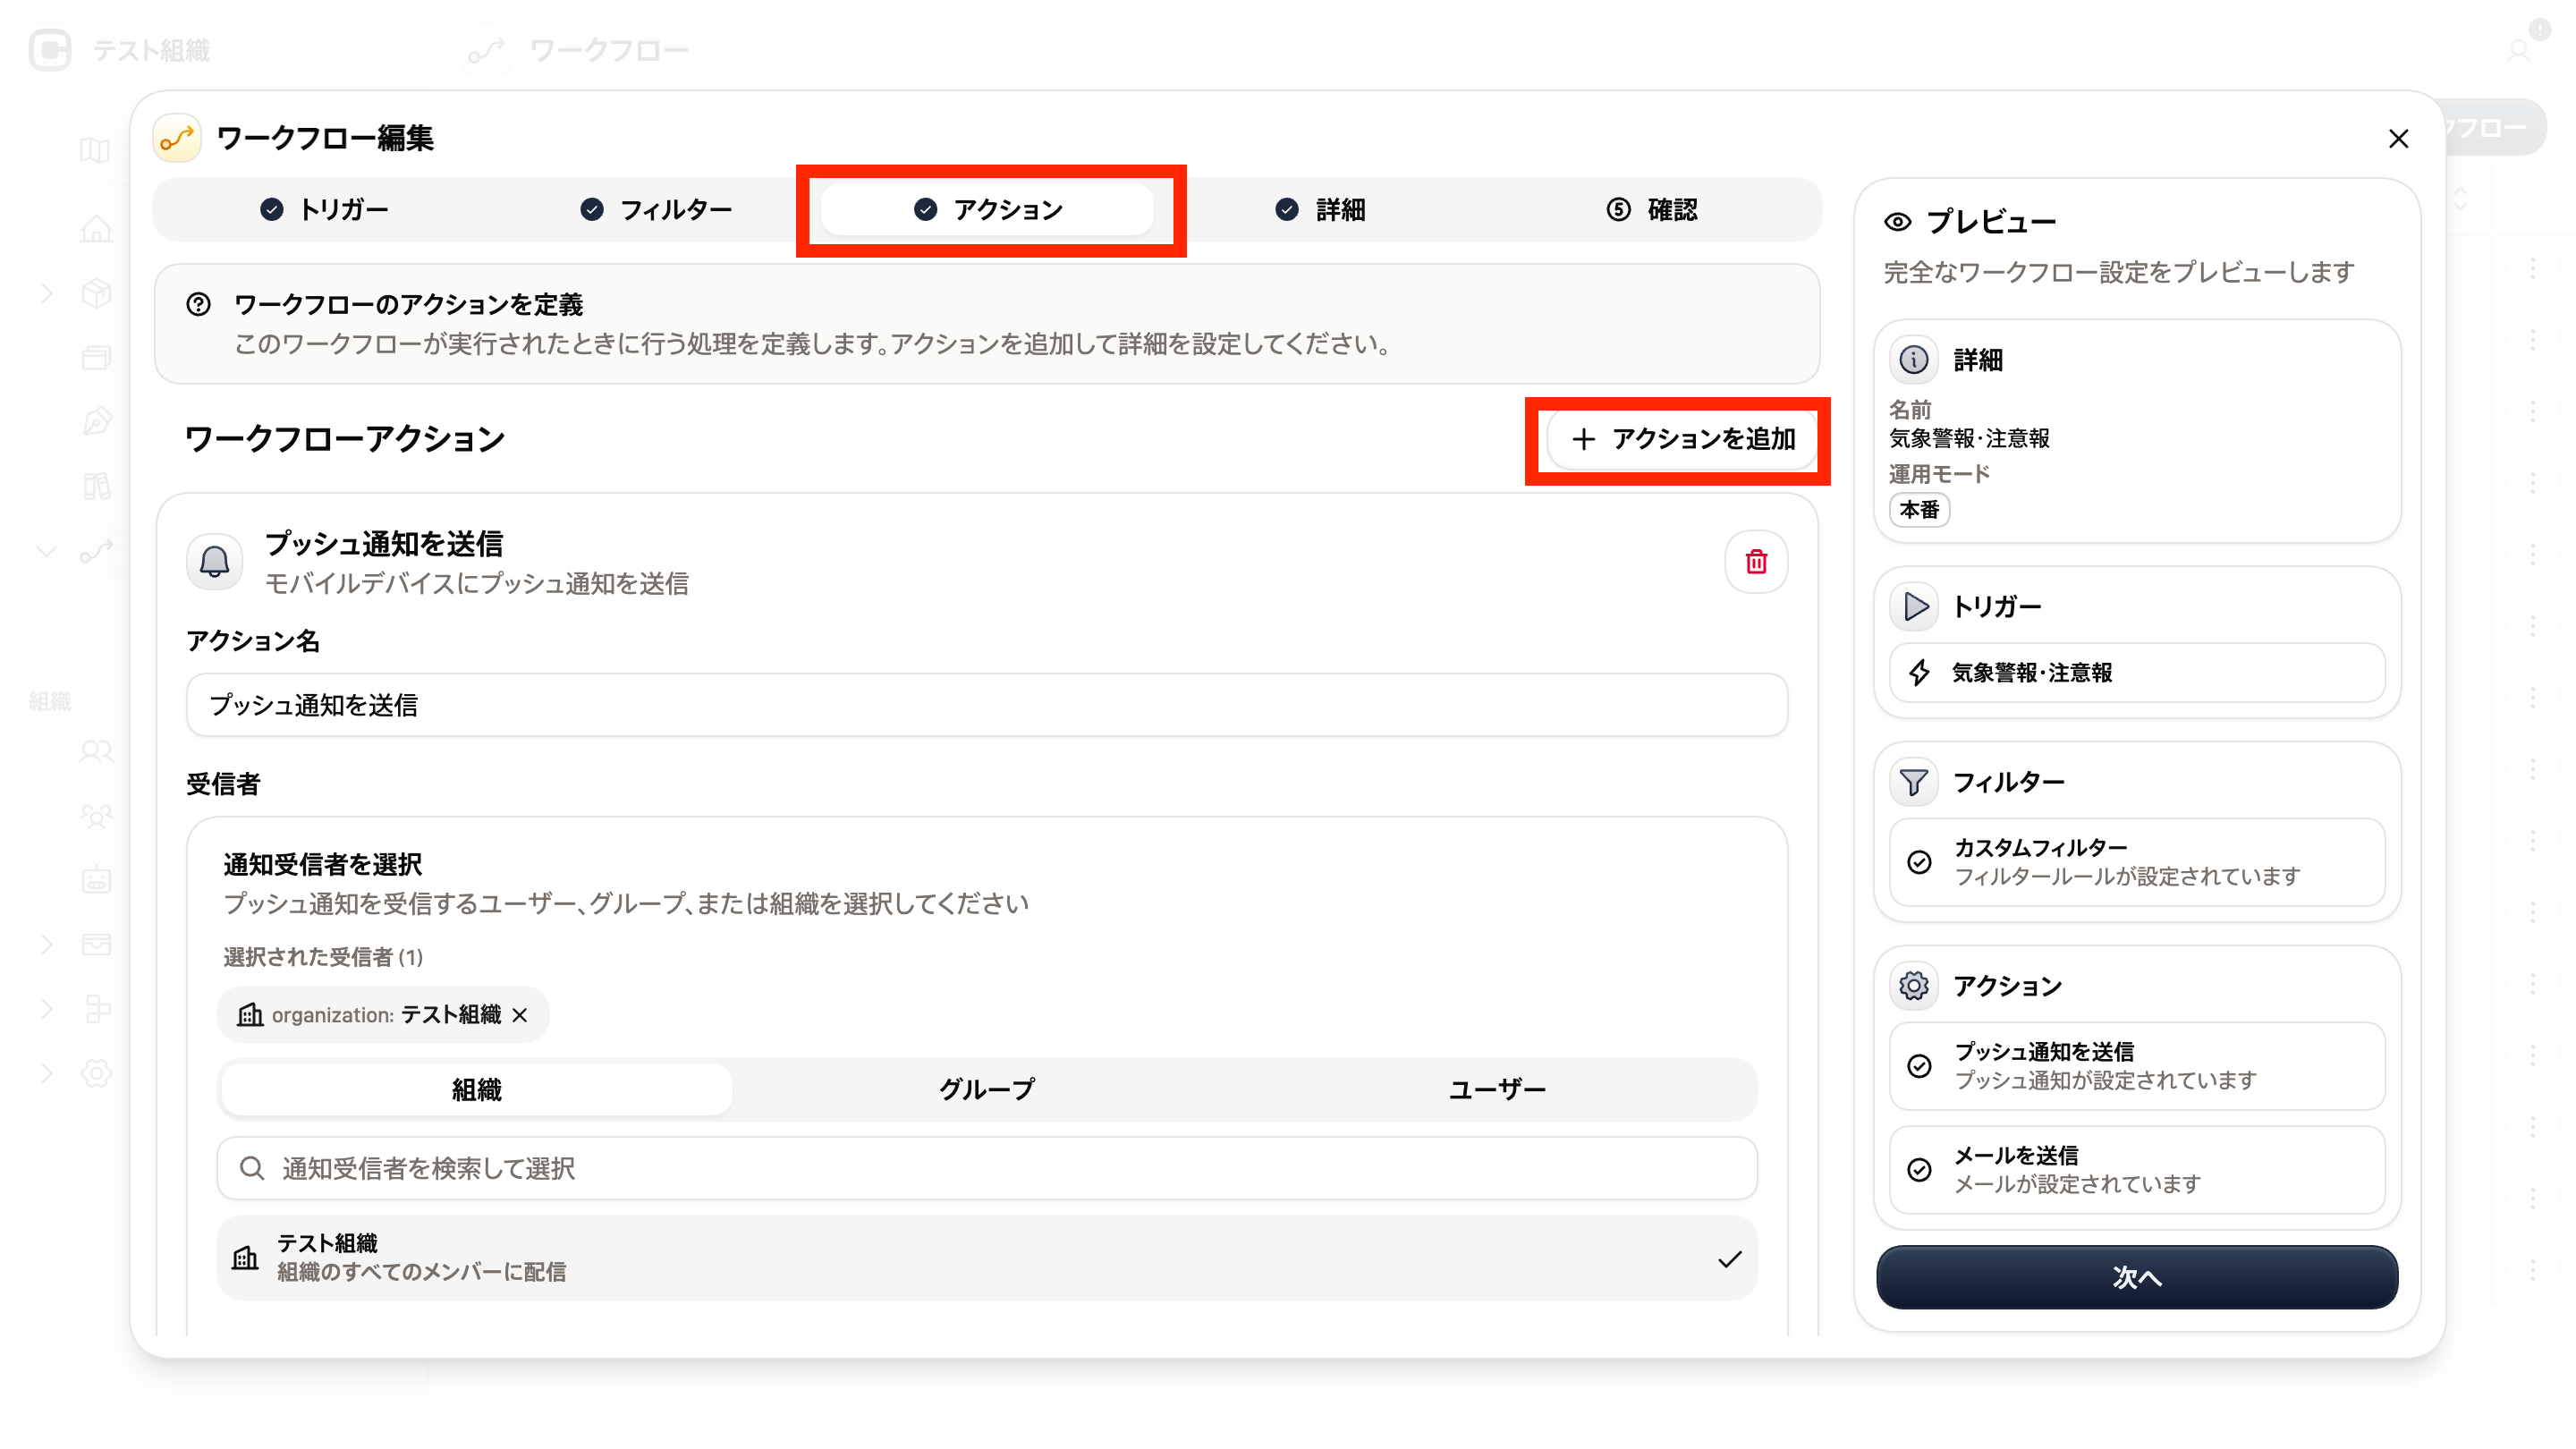Screen dimensions: 2576x1449
Task: Open the map icon in background sidebar
Action: coord(95,150)
